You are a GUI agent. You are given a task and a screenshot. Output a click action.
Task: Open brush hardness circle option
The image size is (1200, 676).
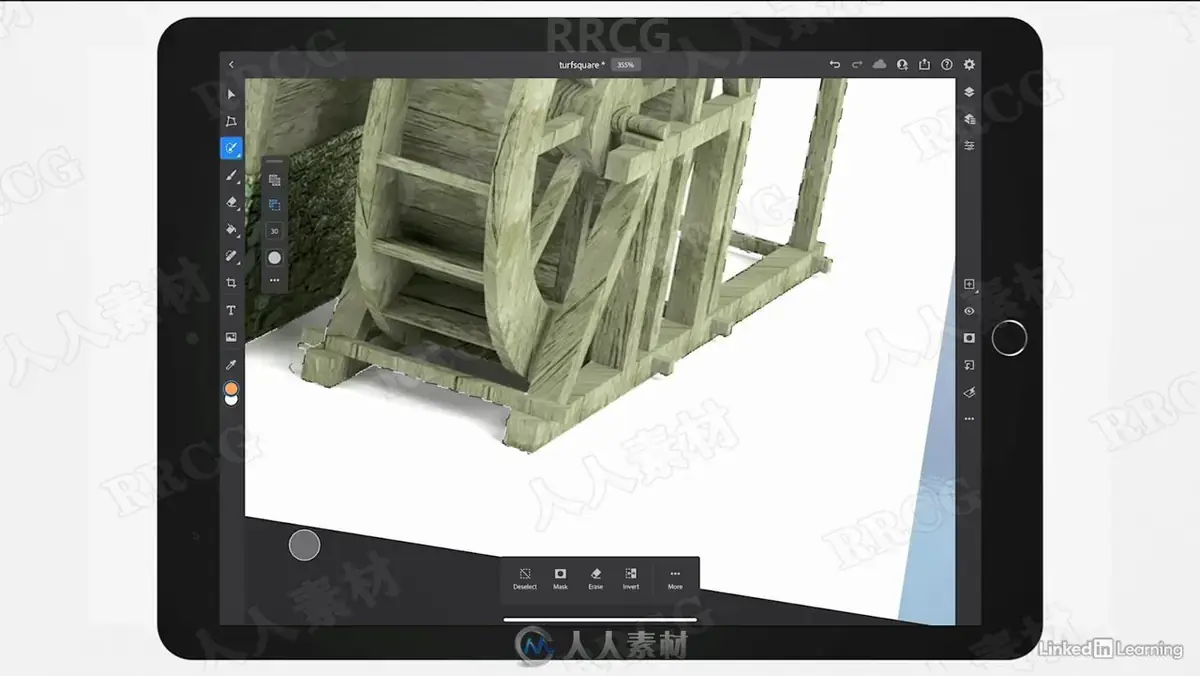click(275, 257)
